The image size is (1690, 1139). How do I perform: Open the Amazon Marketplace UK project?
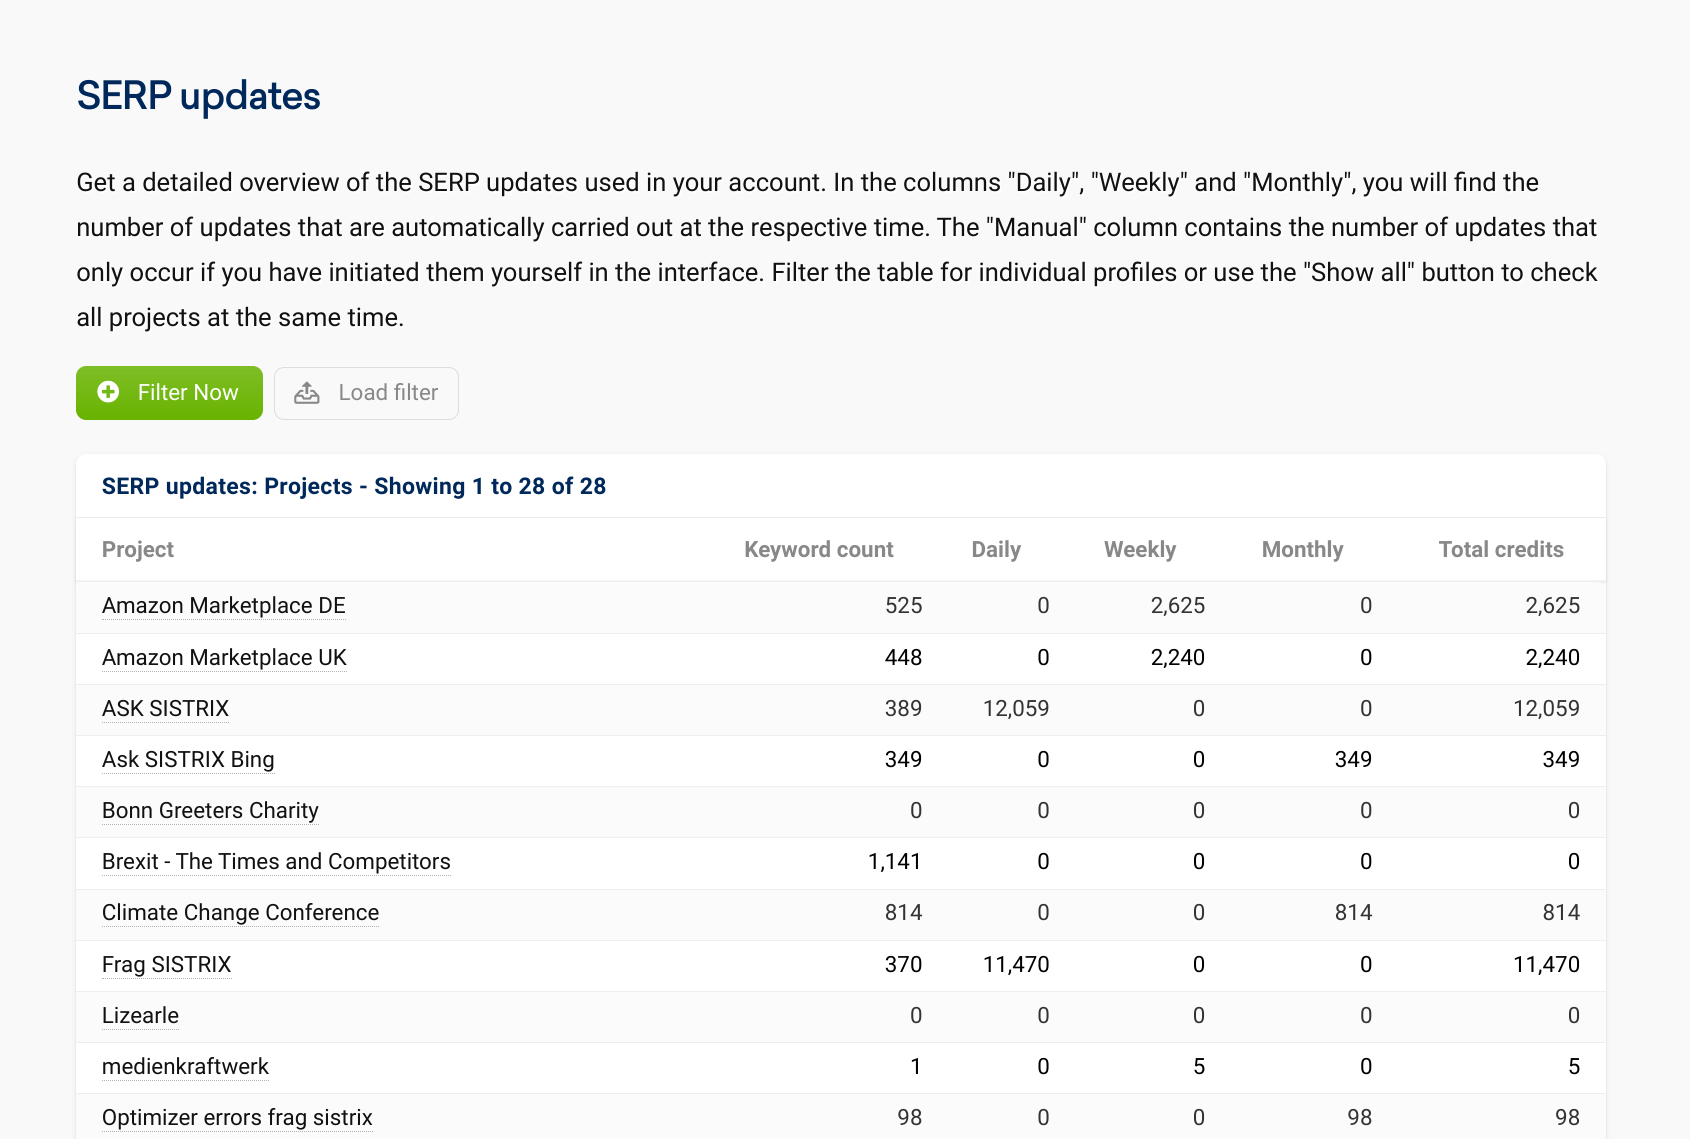coord(224,658)
